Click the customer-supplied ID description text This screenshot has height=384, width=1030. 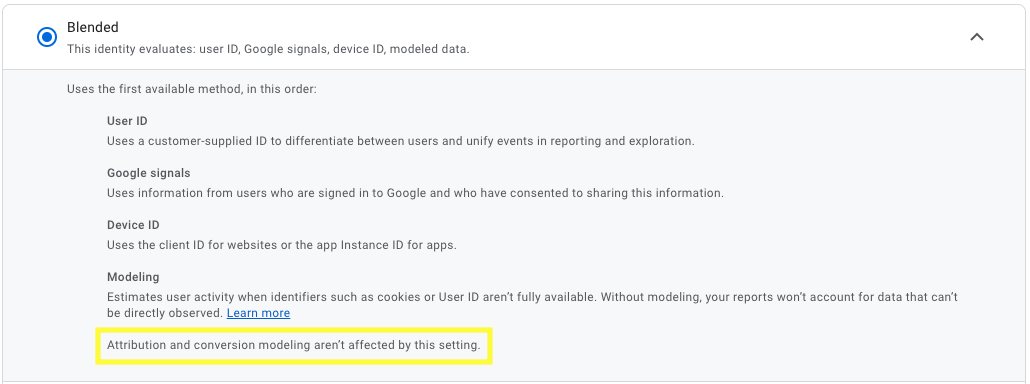pos(401,140)
